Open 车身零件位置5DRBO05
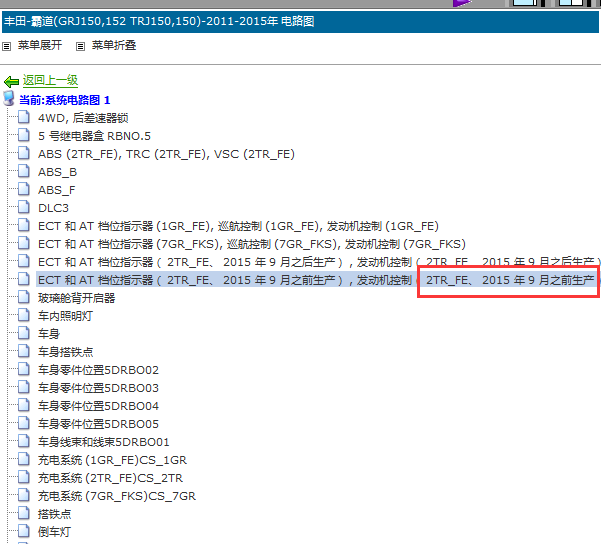601x544 pixels. (98, 424)
